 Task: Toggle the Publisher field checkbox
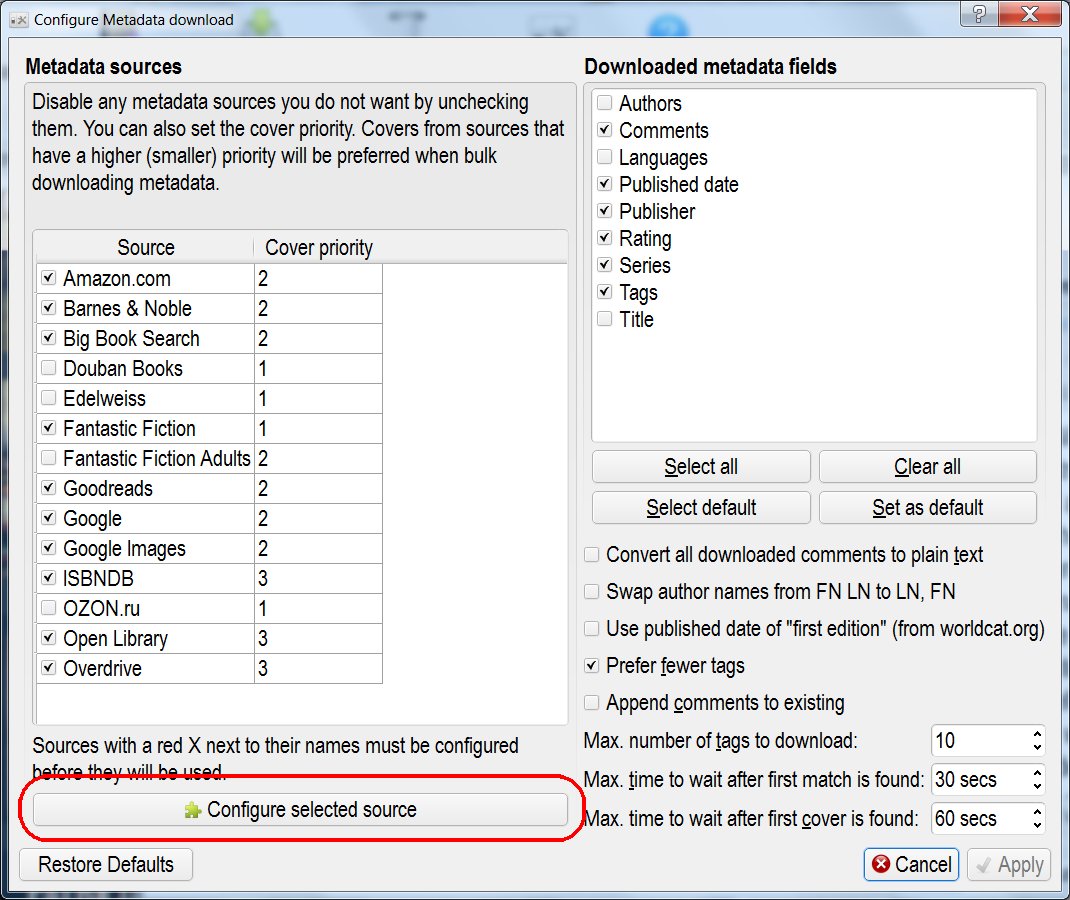click(x=605, y=211)
